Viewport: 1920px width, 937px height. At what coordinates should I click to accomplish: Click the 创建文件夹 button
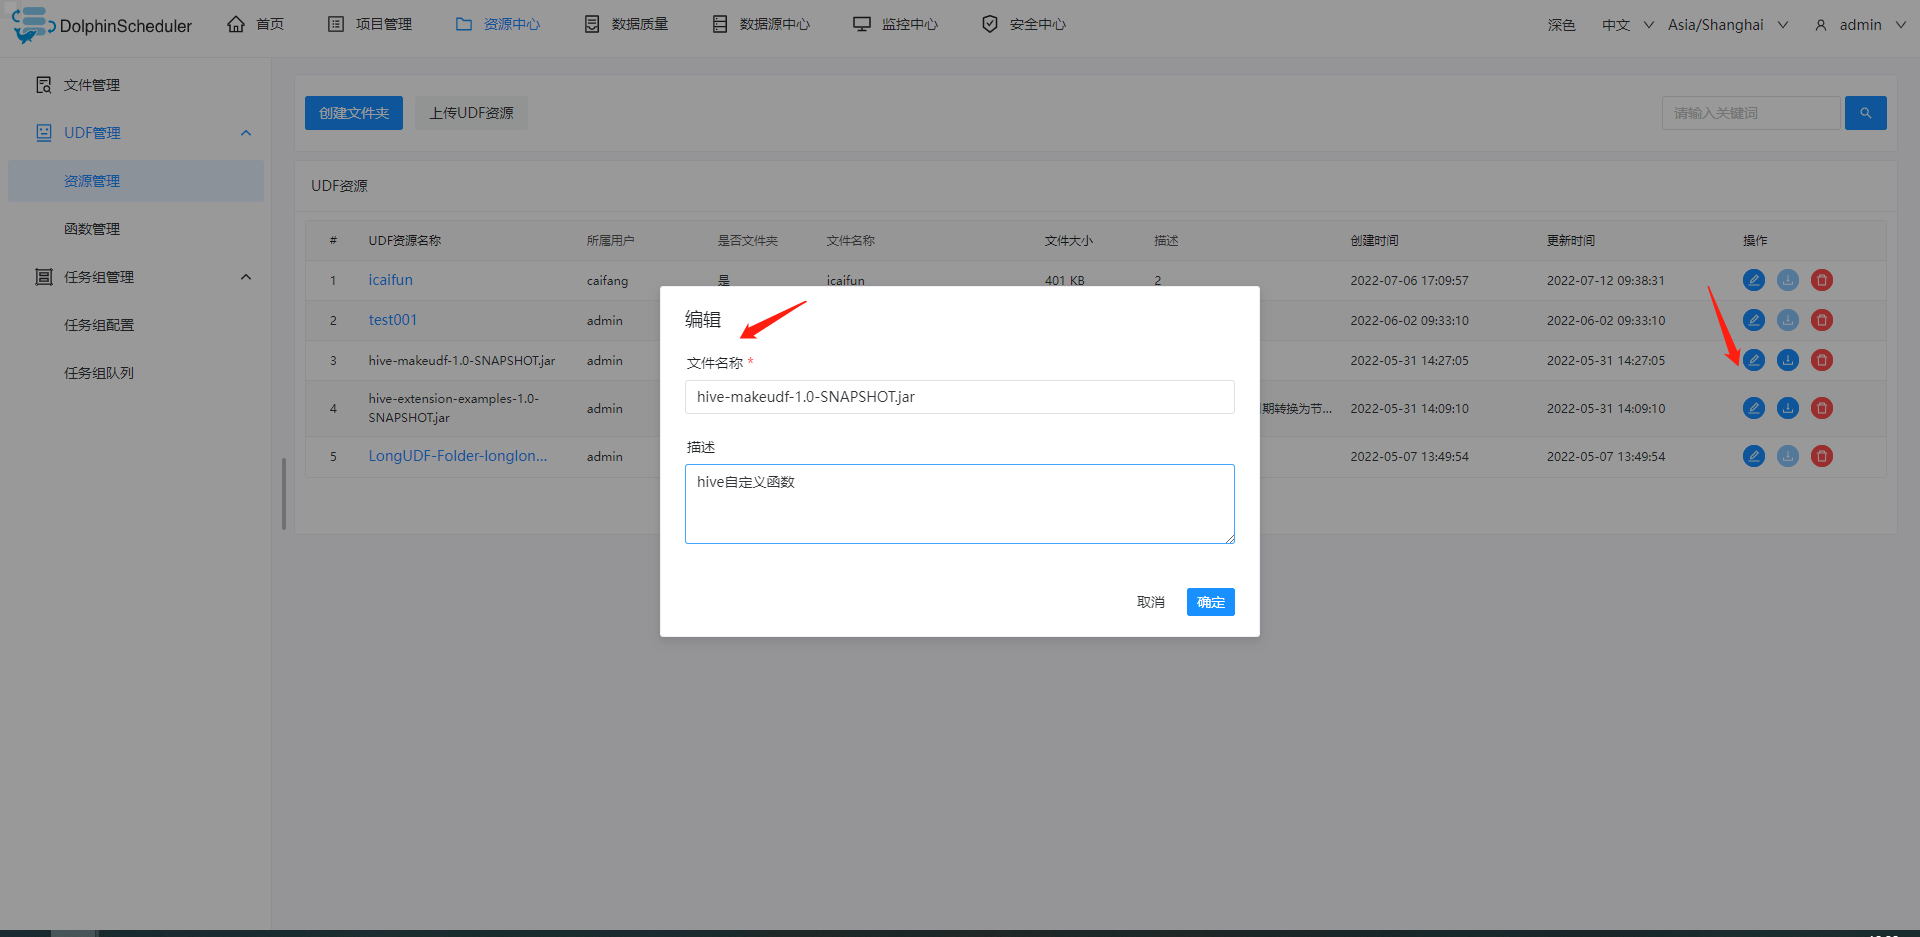[x=354, y=113]
